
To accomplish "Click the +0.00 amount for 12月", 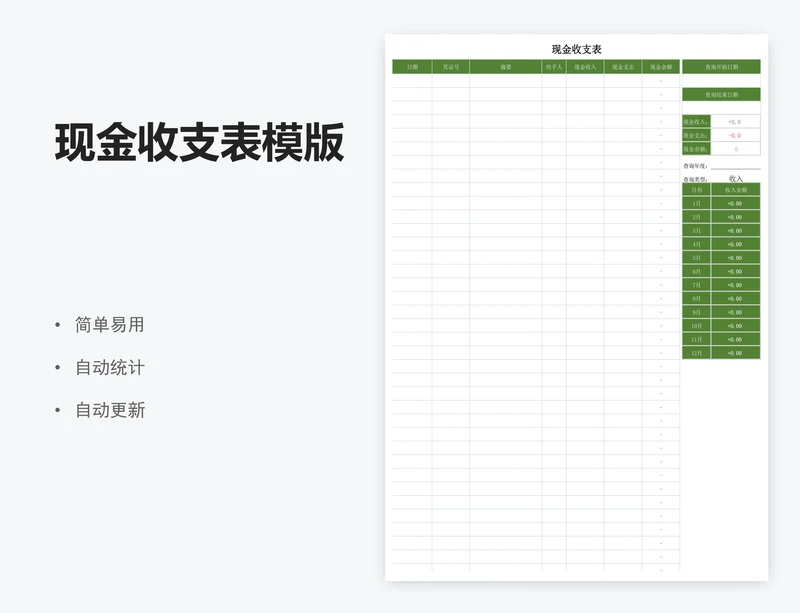I will pos(735,353).
